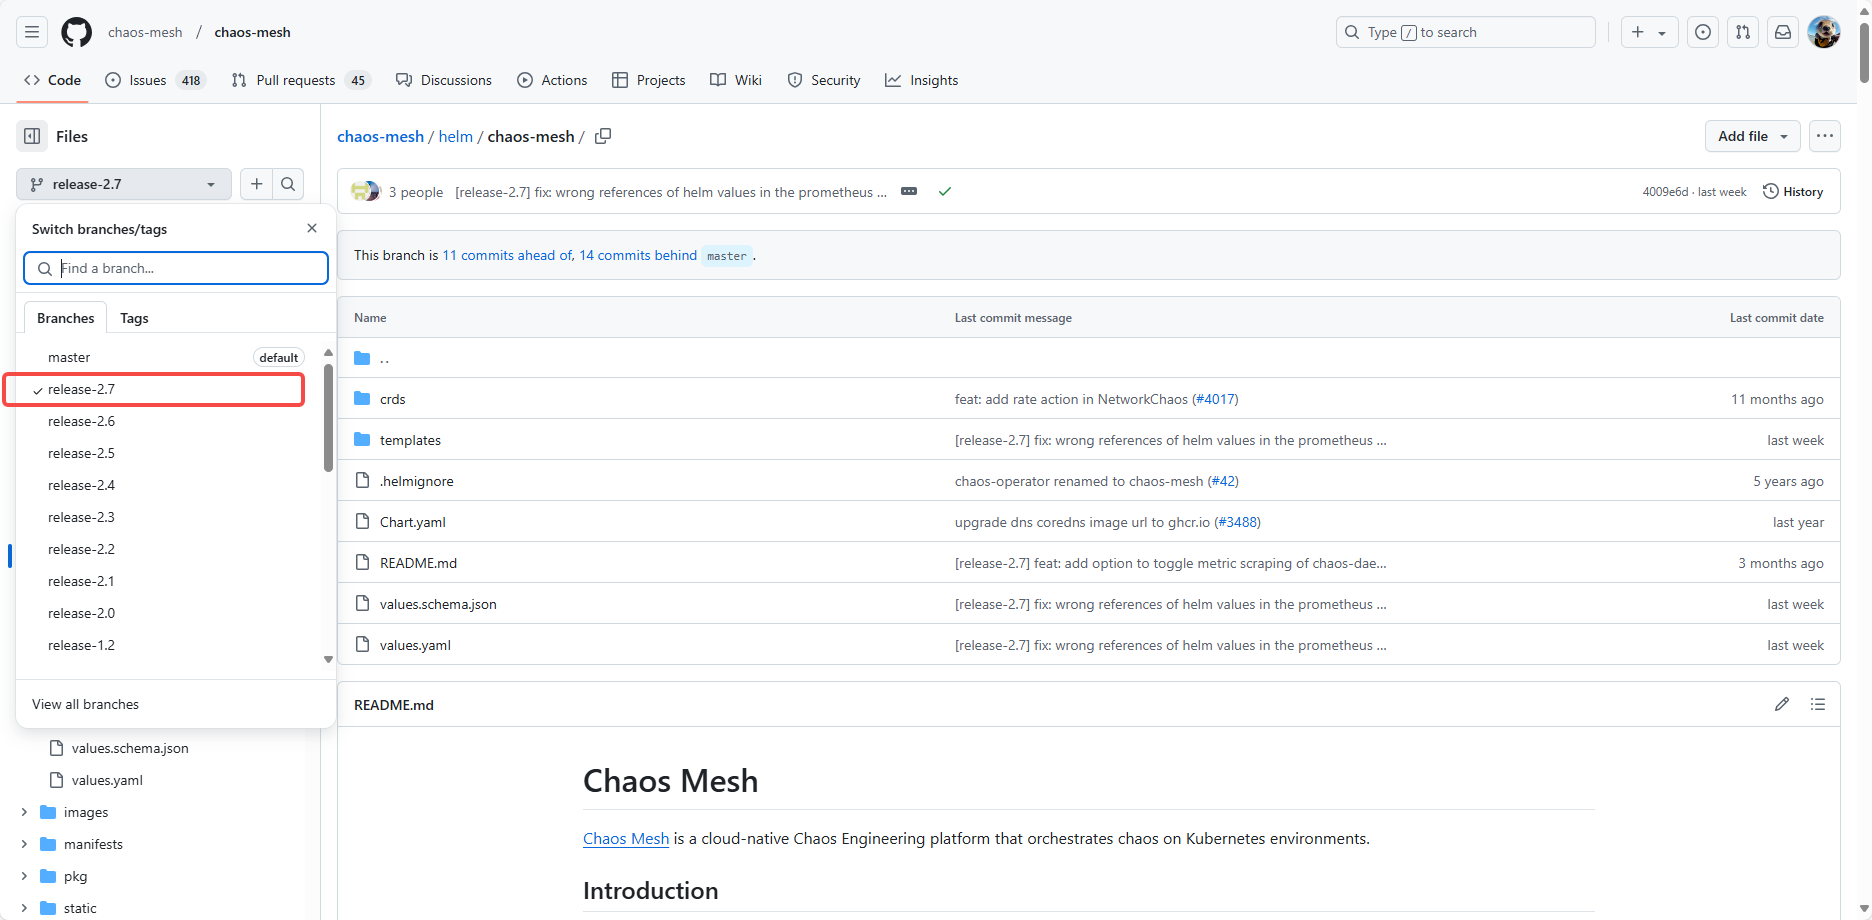
Task: Open 14 commits behind link
Action: coord(638,255)
